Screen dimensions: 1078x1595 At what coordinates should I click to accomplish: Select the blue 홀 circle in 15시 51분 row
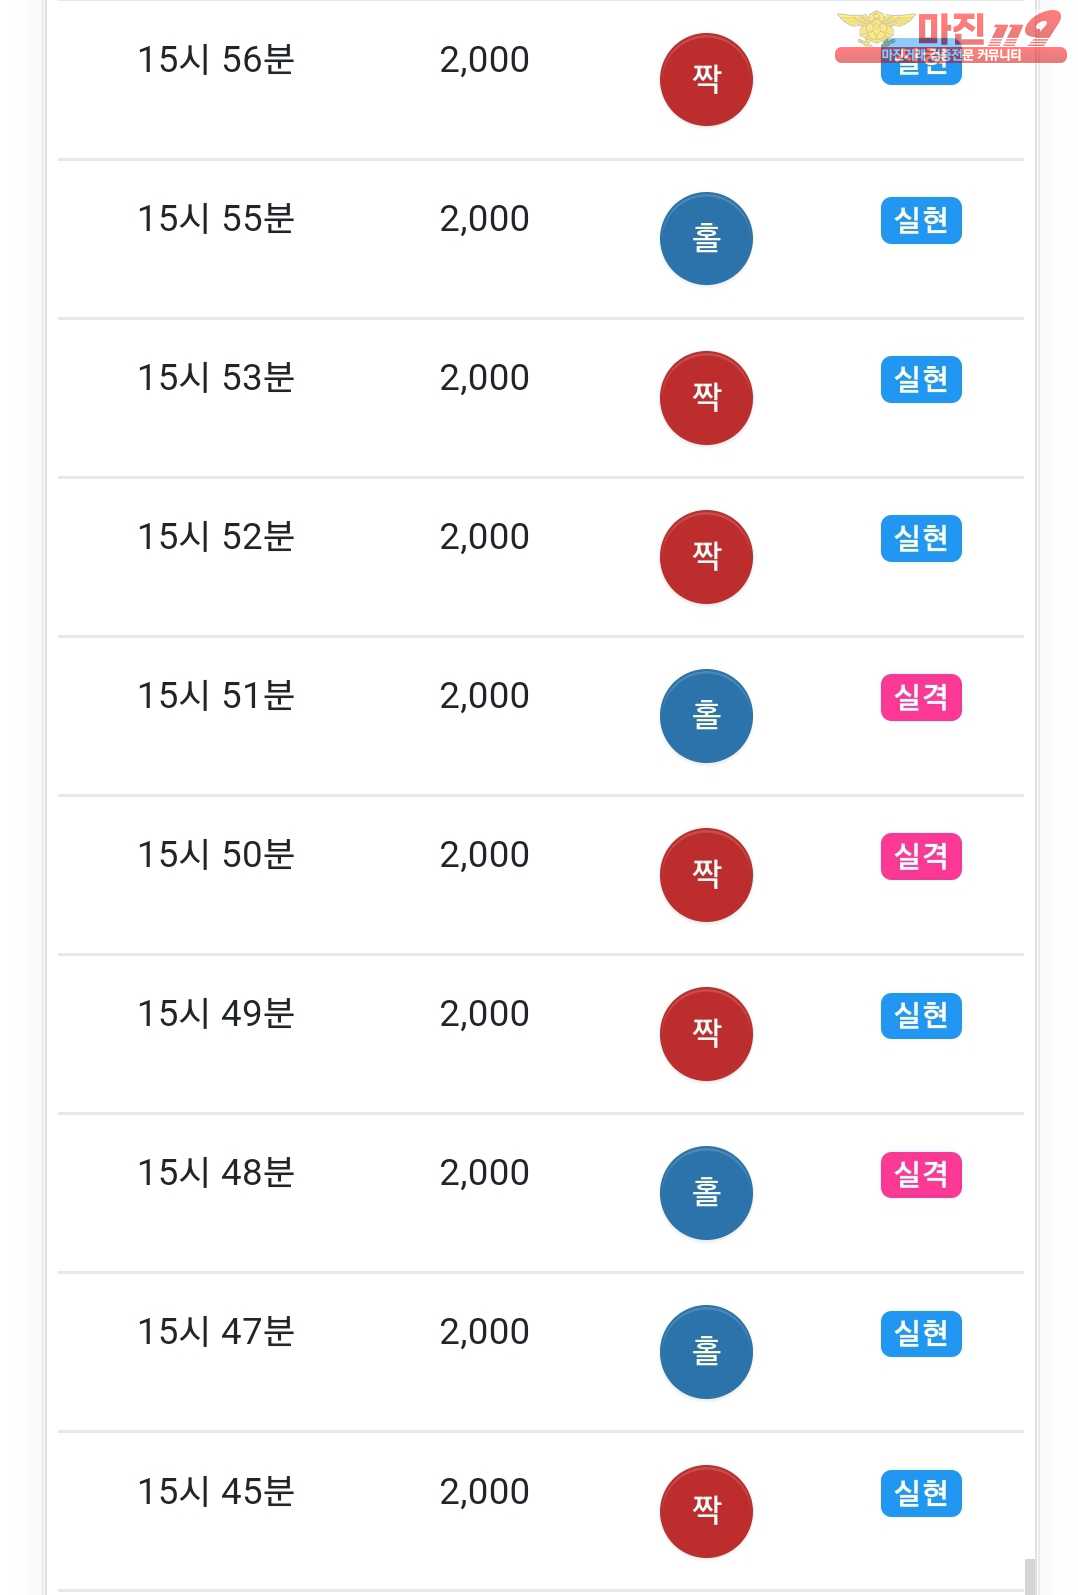(706, 715)
